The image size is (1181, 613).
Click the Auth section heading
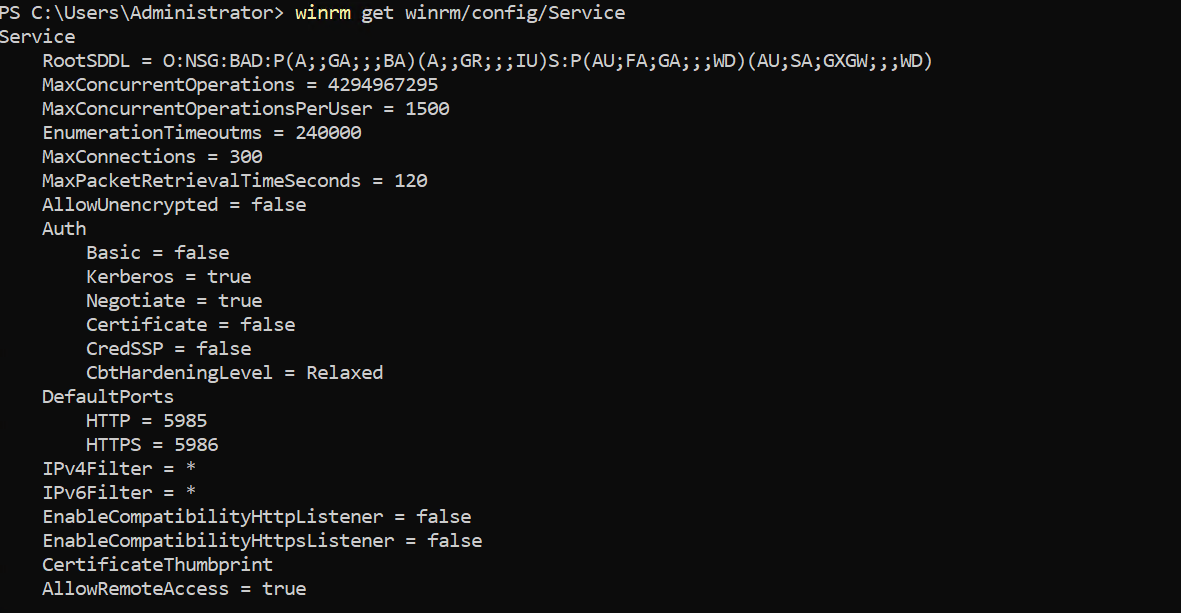64,229
